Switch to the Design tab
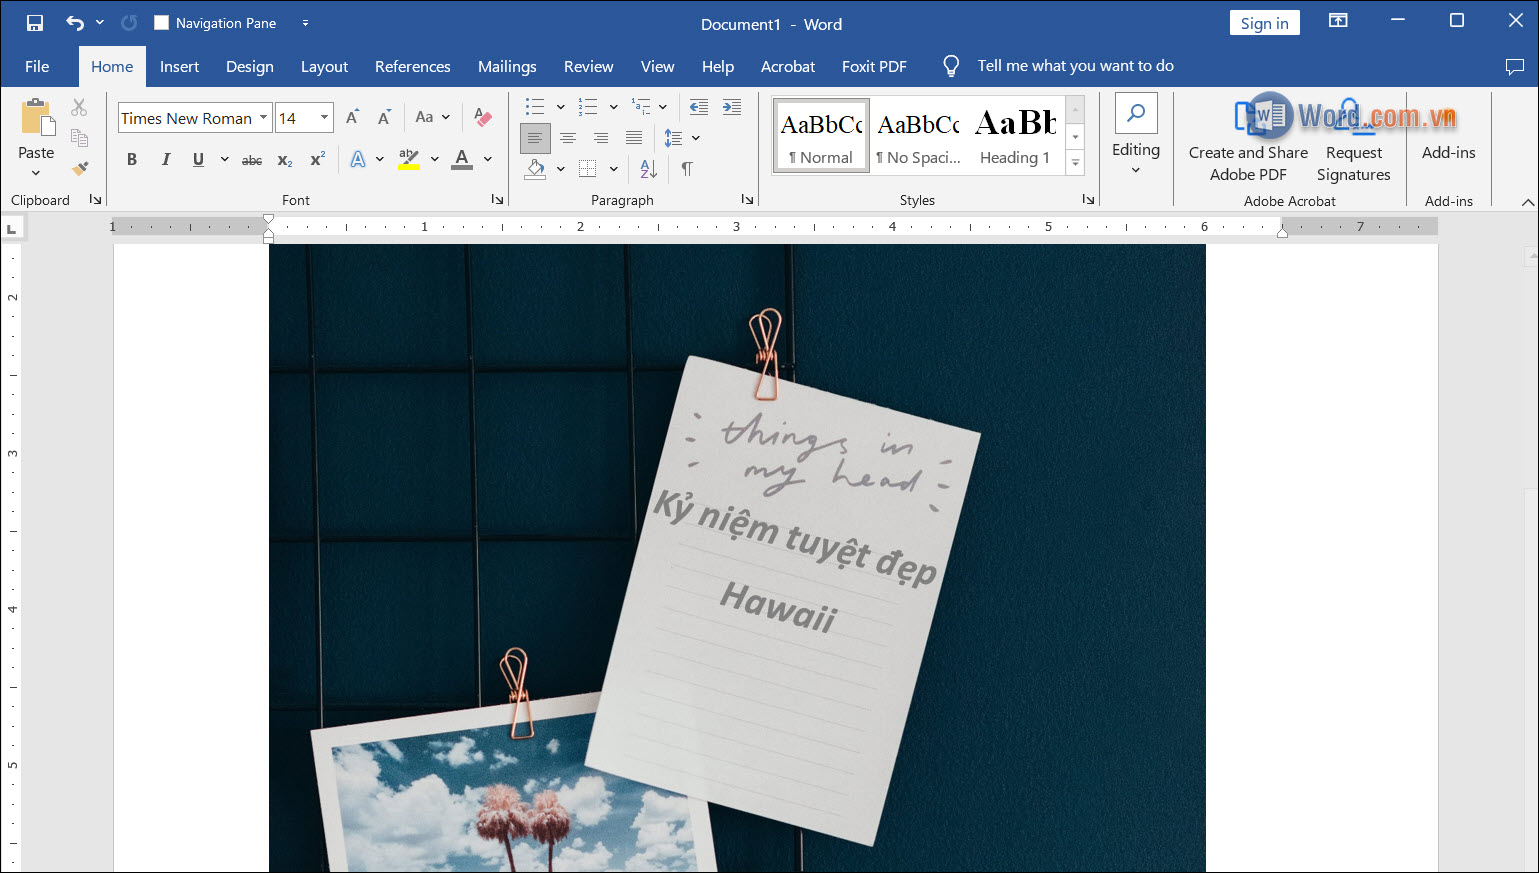Viewport: 1539px width, 873px height. coord(250,66)
